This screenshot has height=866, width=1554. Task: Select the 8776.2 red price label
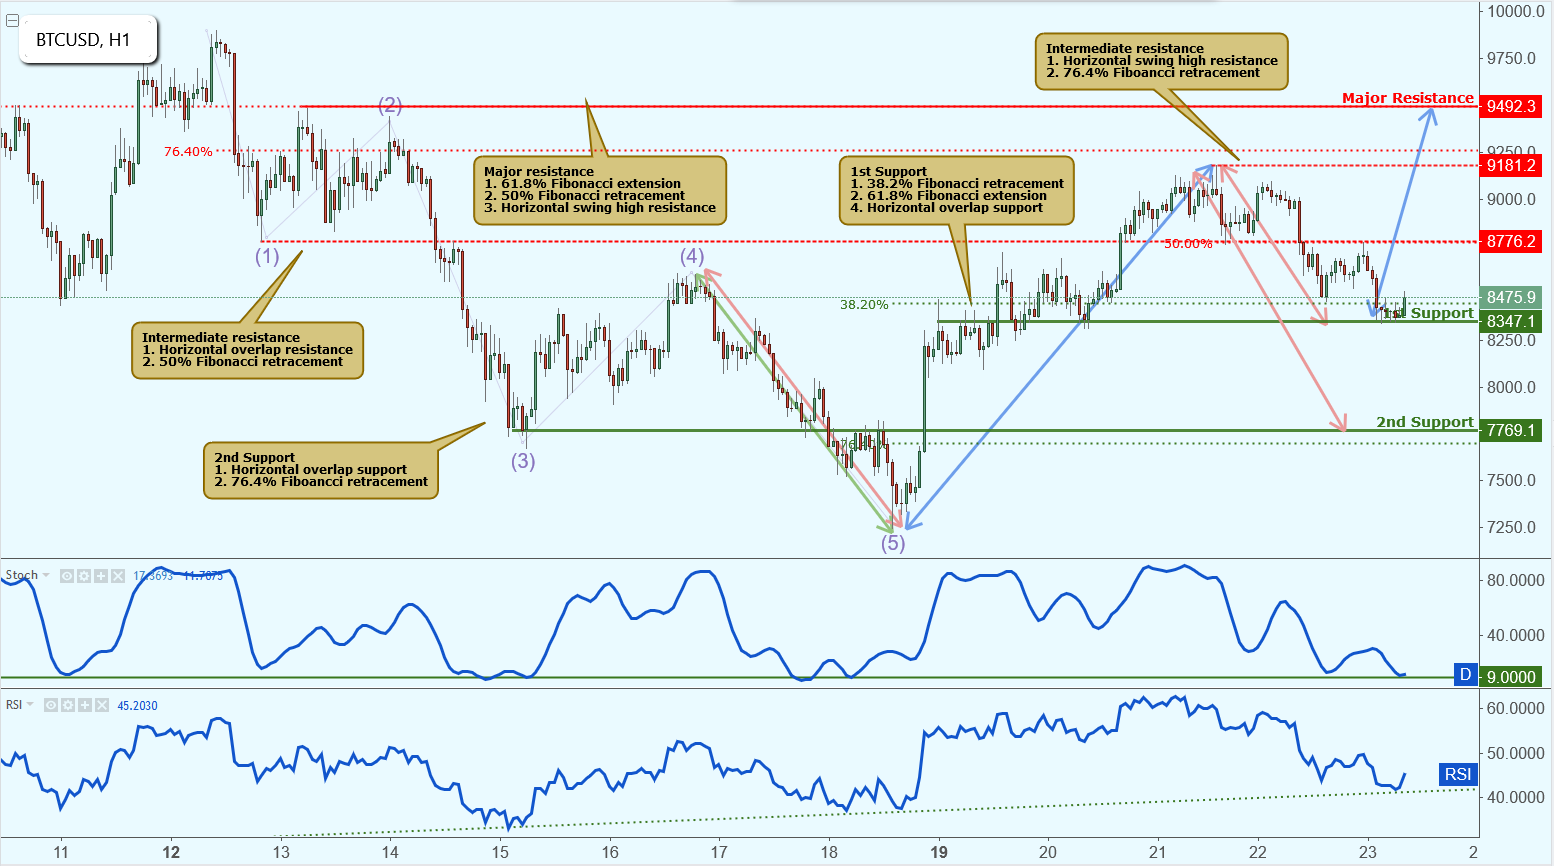point(1510,241)
